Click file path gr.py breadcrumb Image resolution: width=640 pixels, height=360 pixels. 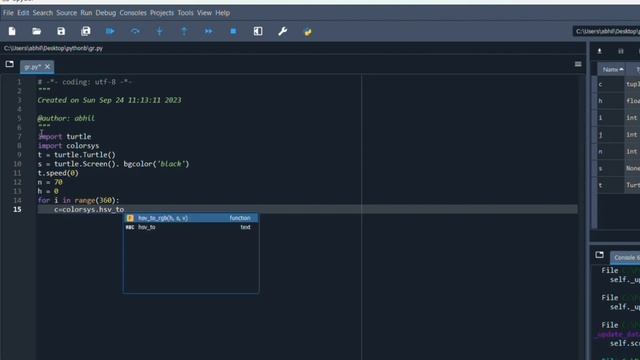point(53,48)
